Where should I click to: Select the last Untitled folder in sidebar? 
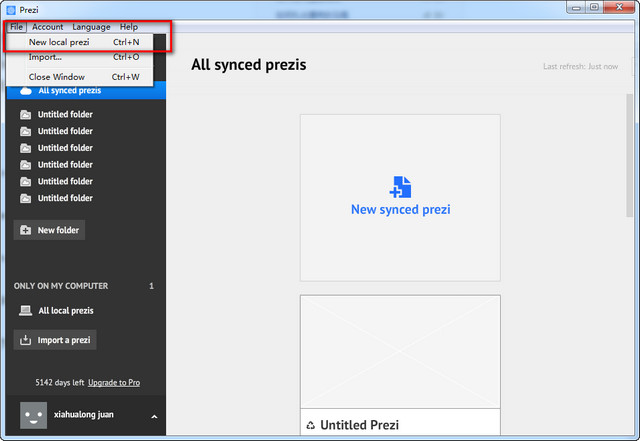(65, 198)
